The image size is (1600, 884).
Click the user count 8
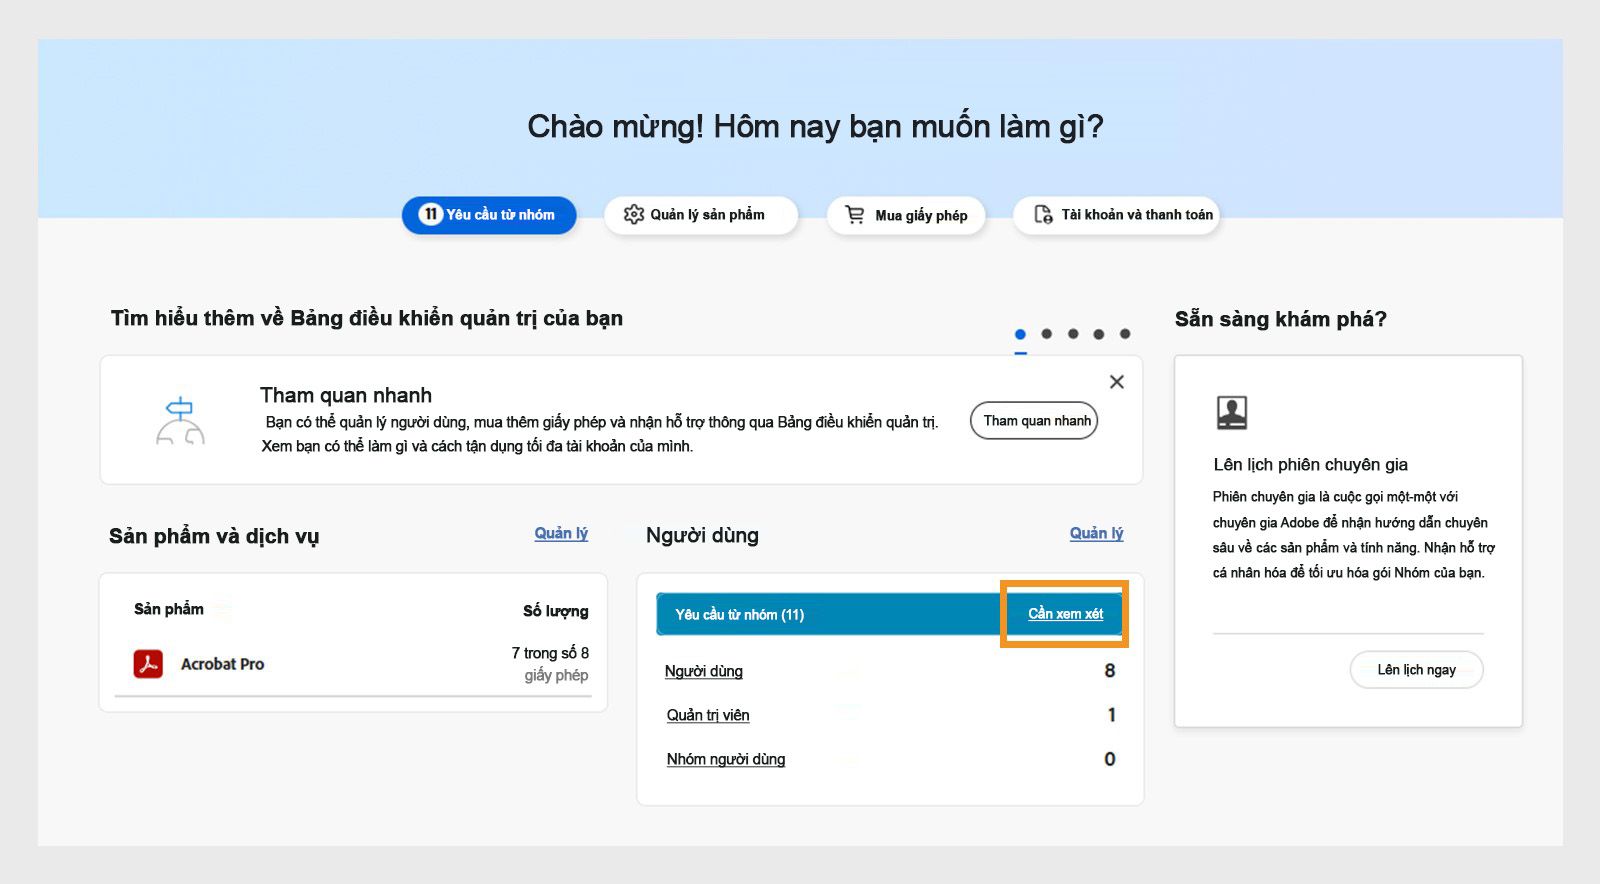point(1110,671)
